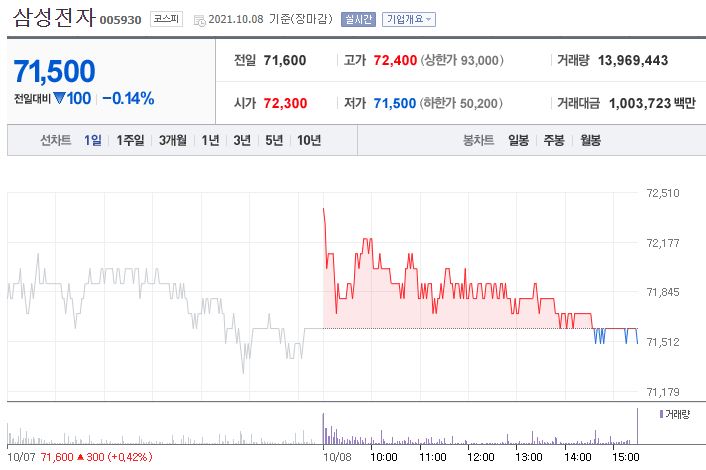This screenshot has height=470, width=706.
Task: Click the 72,510 y-axis label
Action: click(663, 193)
